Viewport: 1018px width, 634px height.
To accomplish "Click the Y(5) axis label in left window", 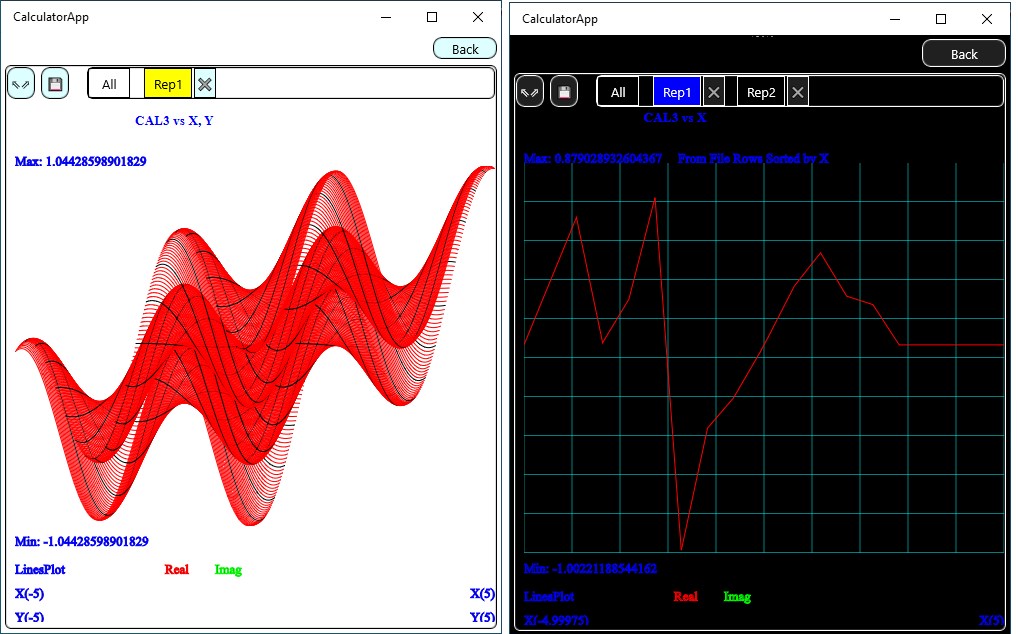I will pyautogui.click(x=482, y=616).
